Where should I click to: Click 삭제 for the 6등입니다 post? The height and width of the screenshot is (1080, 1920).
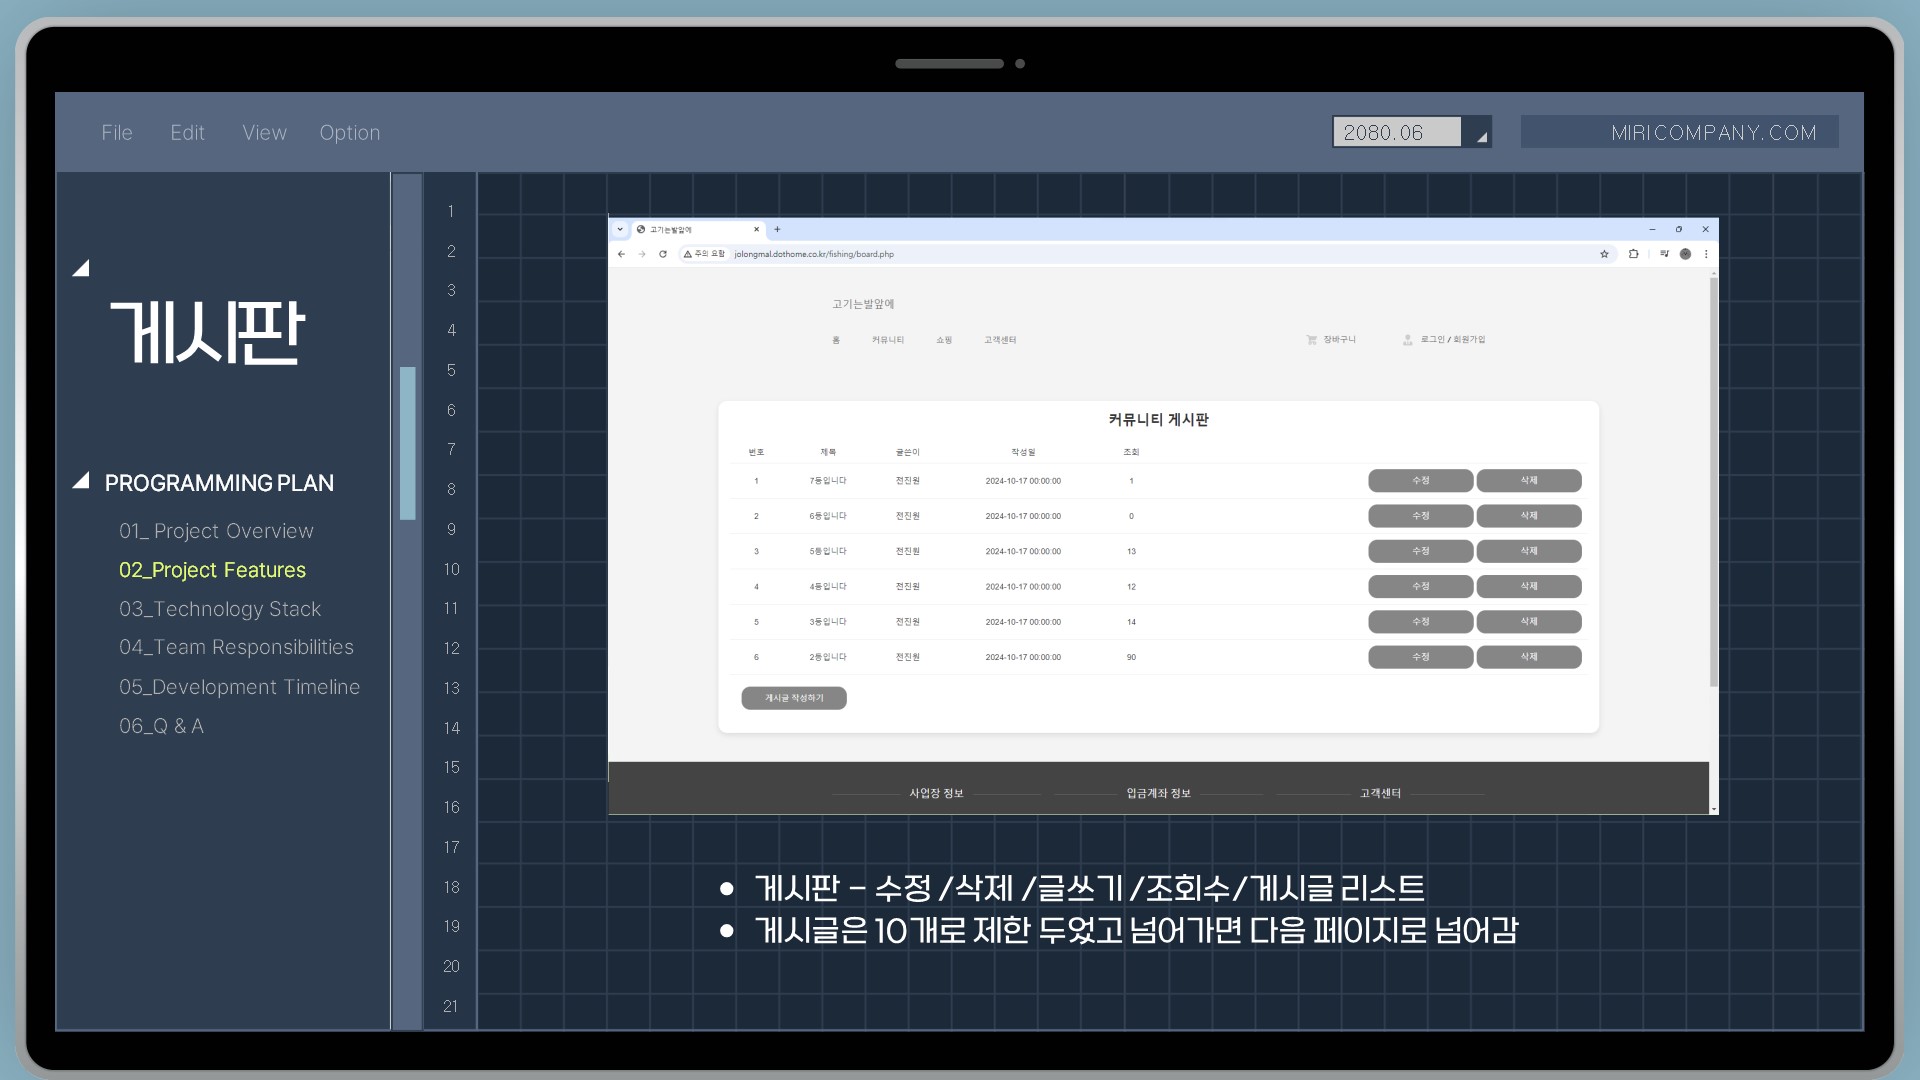pyautogui.click(x=1529, y=516)
